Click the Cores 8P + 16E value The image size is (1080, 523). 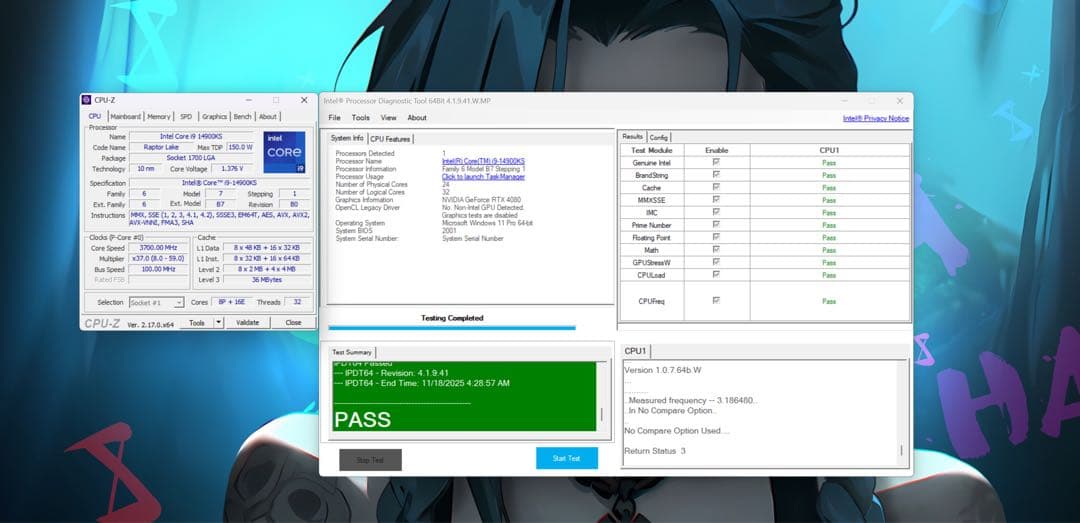[x=231, y=302]
